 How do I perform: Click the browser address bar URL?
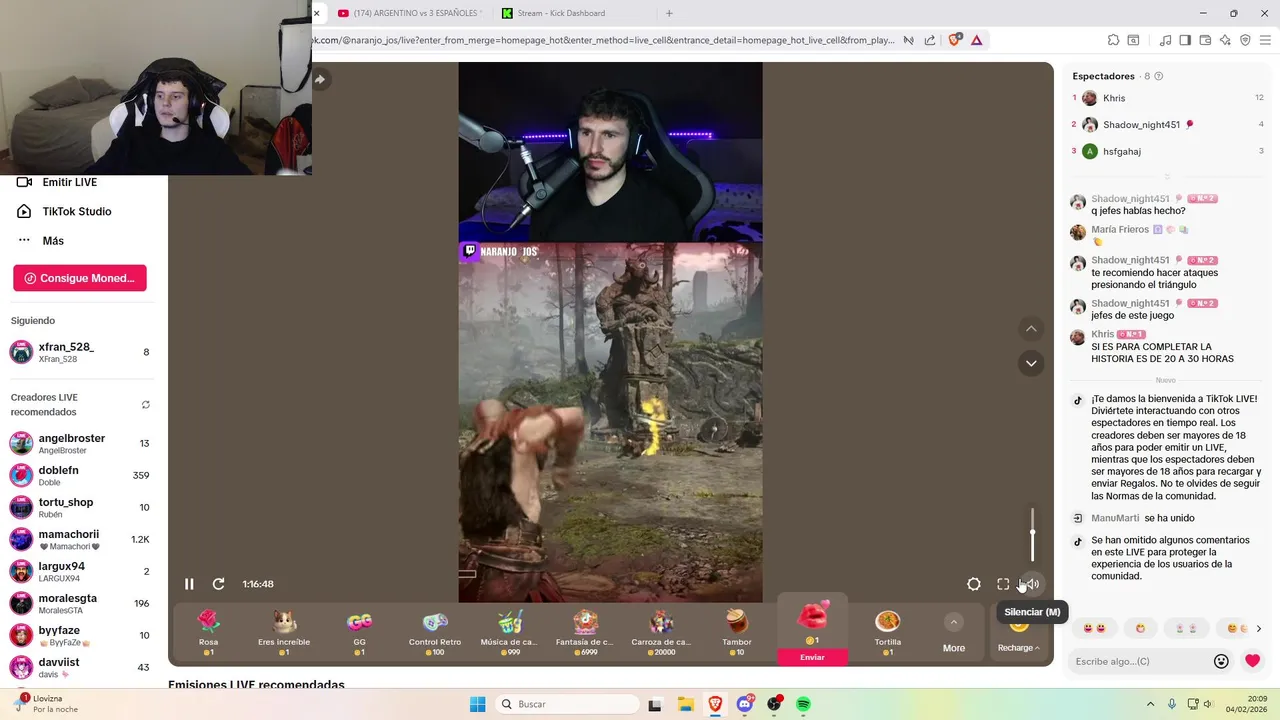pyautogui.click(x=604, y=40)
